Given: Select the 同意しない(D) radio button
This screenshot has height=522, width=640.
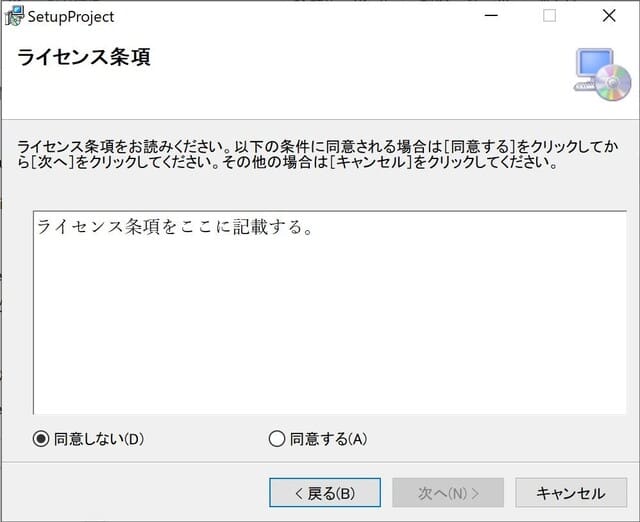Looking at the screenshot, I should tap(41, 438).
